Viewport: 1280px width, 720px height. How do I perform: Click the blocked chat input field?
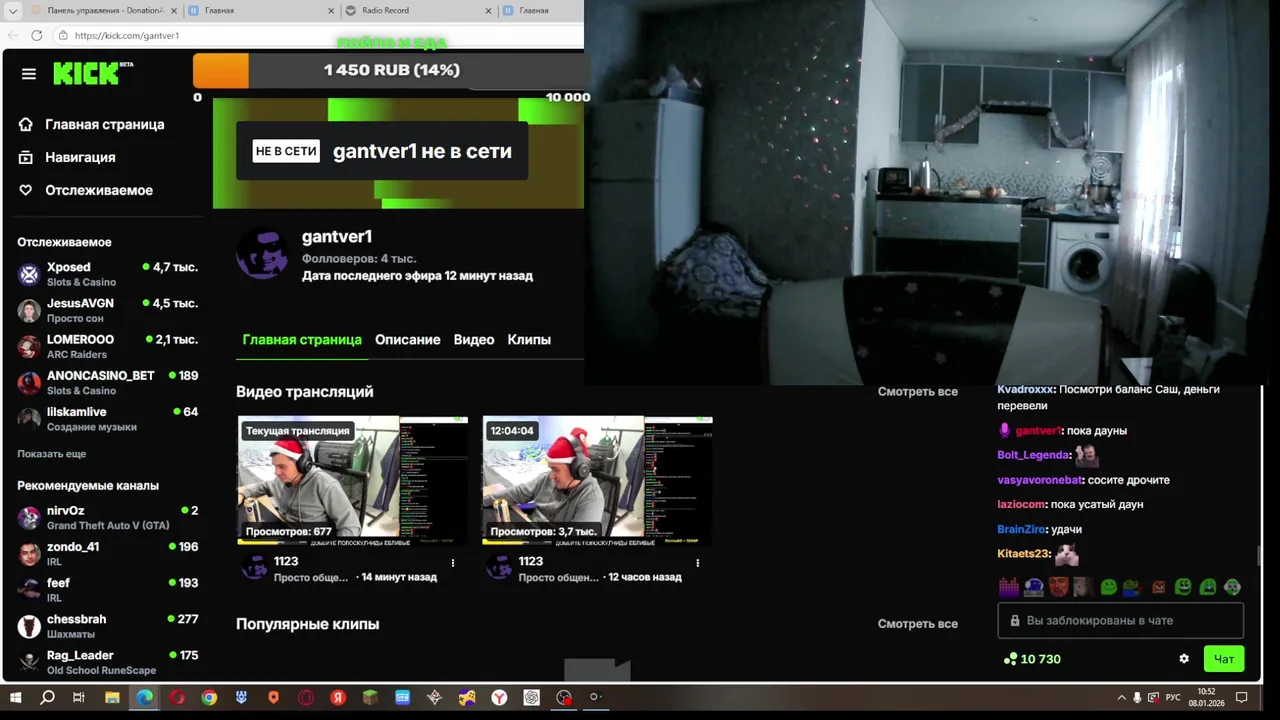pos(1120,621)
